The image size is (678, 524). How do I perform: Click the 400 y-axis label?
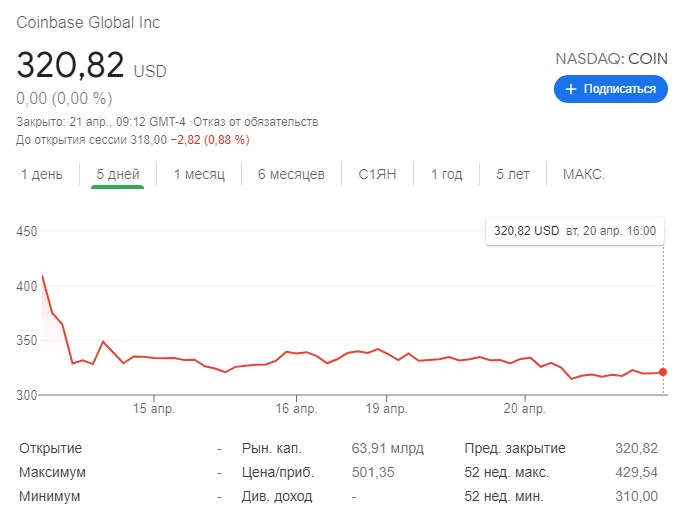click(26, 286)
